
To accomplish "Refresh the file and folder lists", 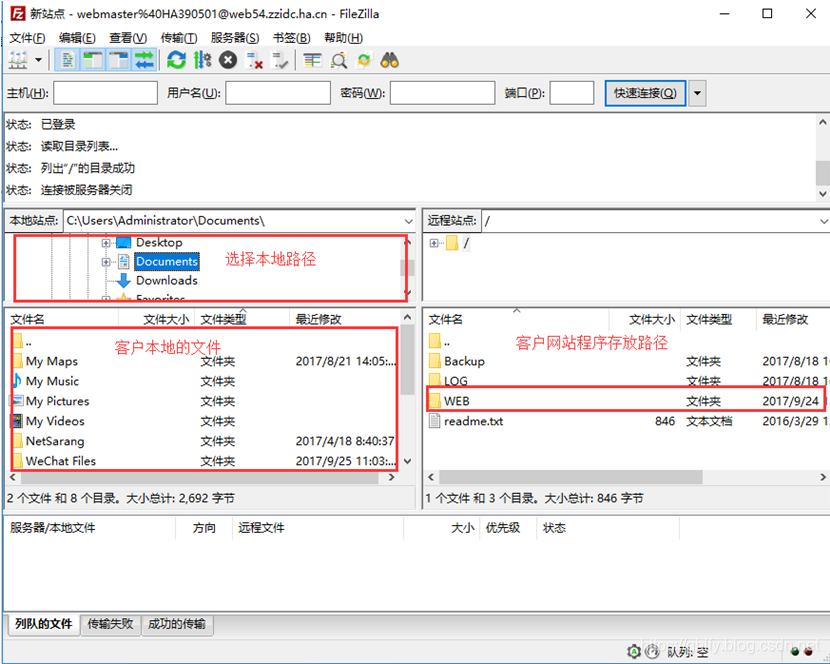I will 176,60.
